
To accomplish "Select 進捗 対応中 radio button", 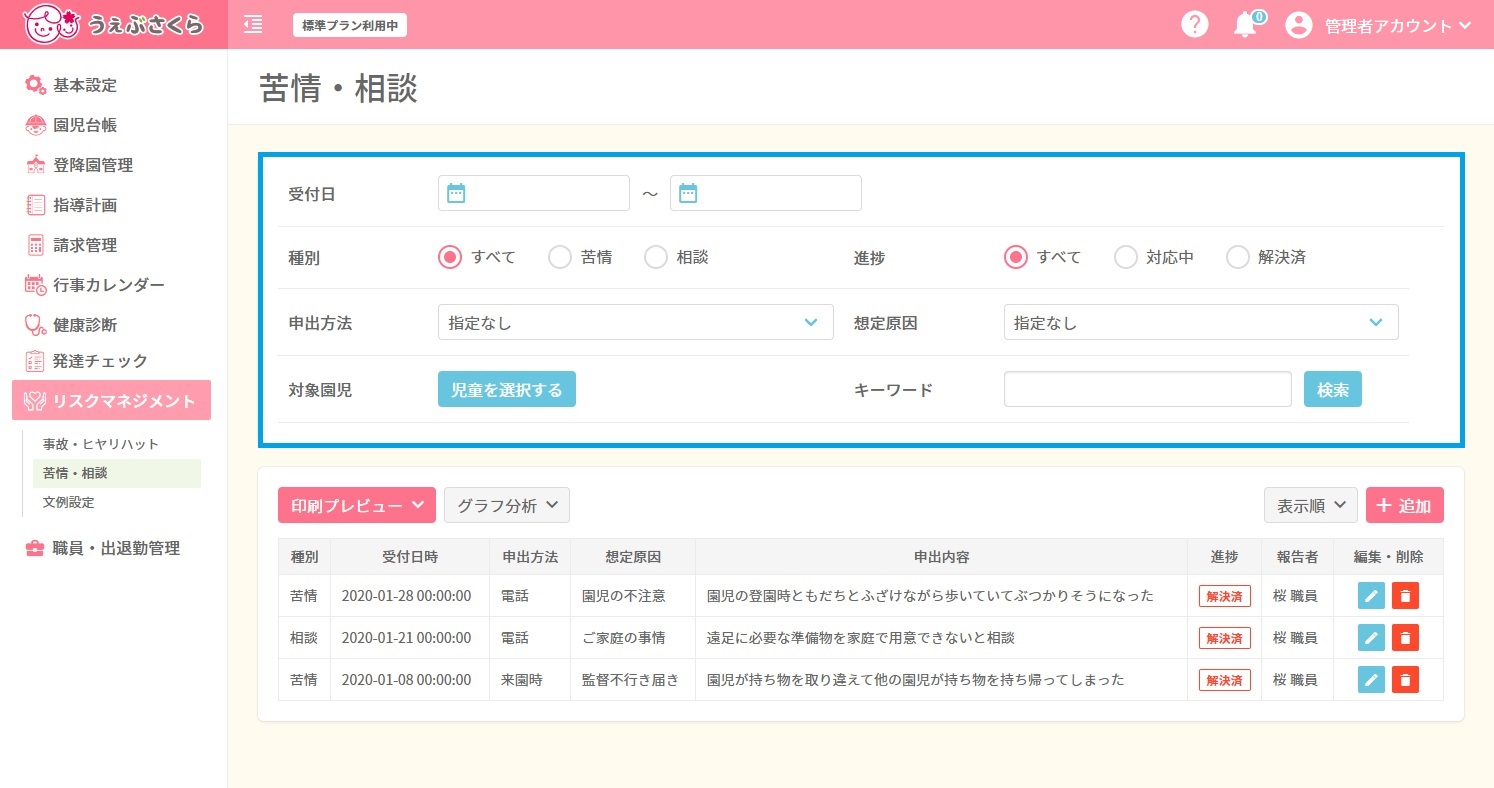I will (x=1126, y=257).
